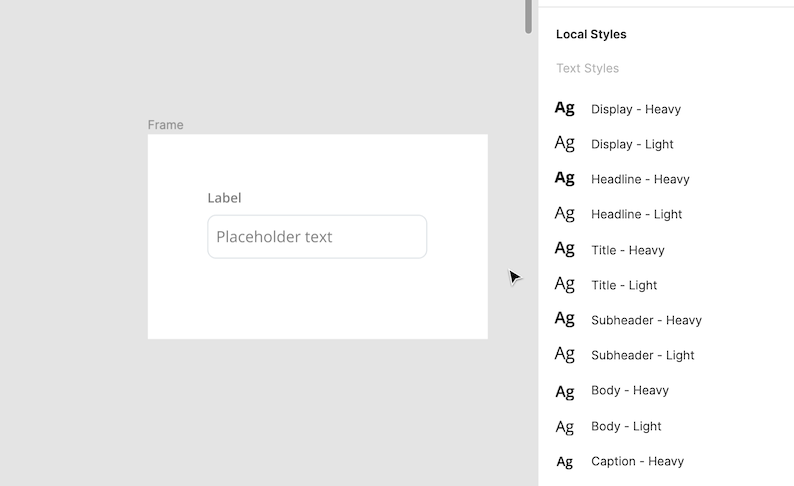Click the Local Styles panel heading
Image resolution: width=794 pixels, height=486 pixels.
[x=591, y=34]
